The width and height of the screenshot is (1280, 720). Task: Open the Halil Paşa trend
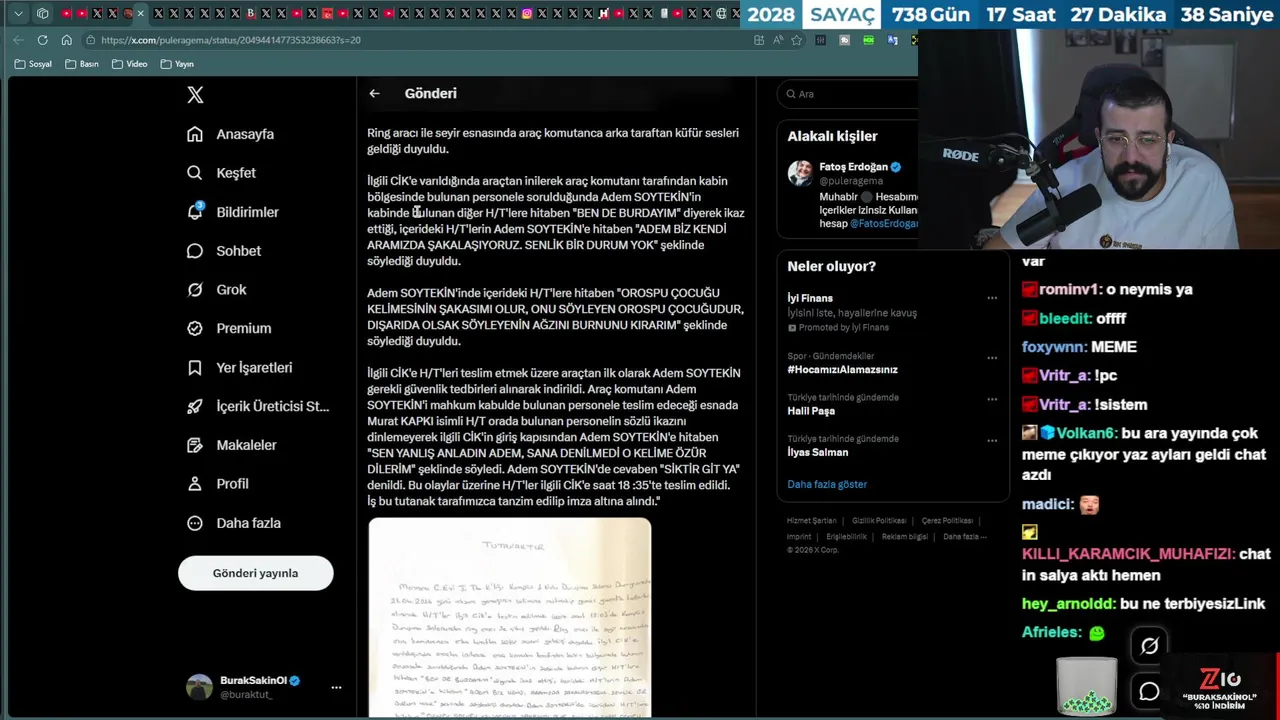[x=811, y=411]
